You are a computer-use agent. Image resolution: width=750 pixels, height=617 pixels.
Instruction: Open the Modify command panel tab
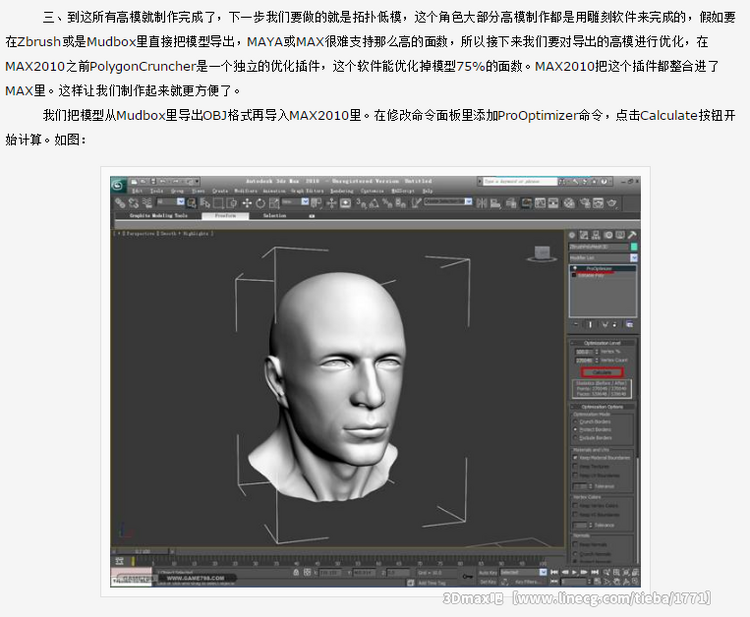click(584, 235)
